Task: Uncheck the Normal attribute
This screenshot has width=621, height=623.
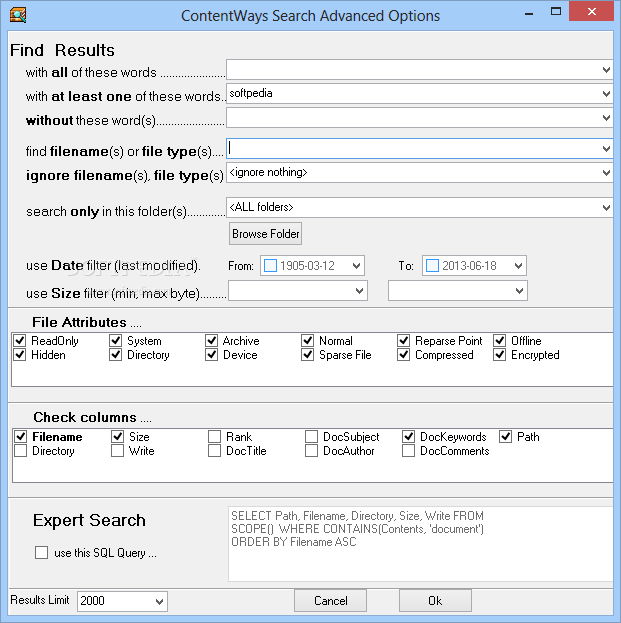Action: tap(308, 341)
